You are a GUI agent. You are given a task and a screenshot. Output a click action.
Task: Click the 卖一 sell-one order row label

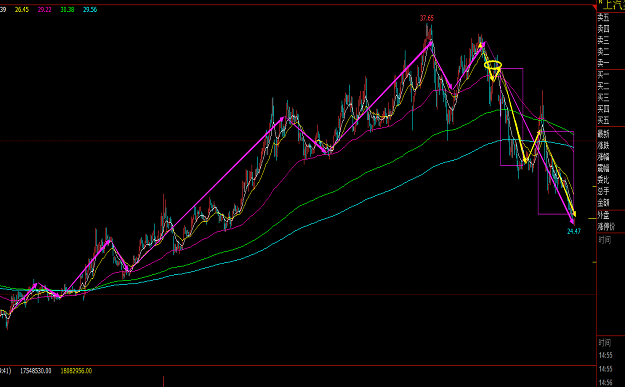pyautogui.click(x=603, y=63)
